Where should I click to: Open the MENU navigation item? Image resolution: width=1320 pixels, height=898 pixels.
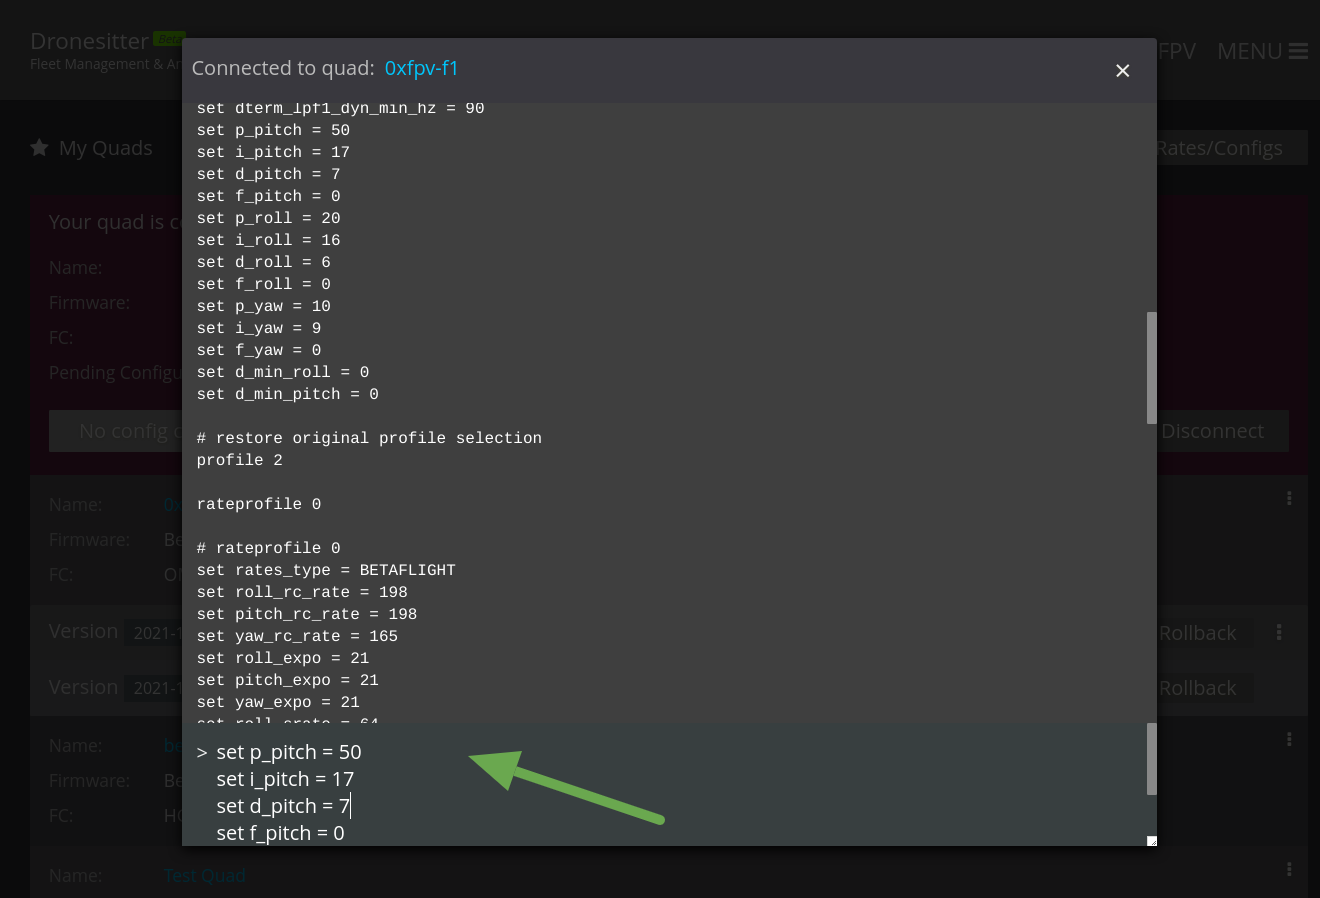[1249, 51]
